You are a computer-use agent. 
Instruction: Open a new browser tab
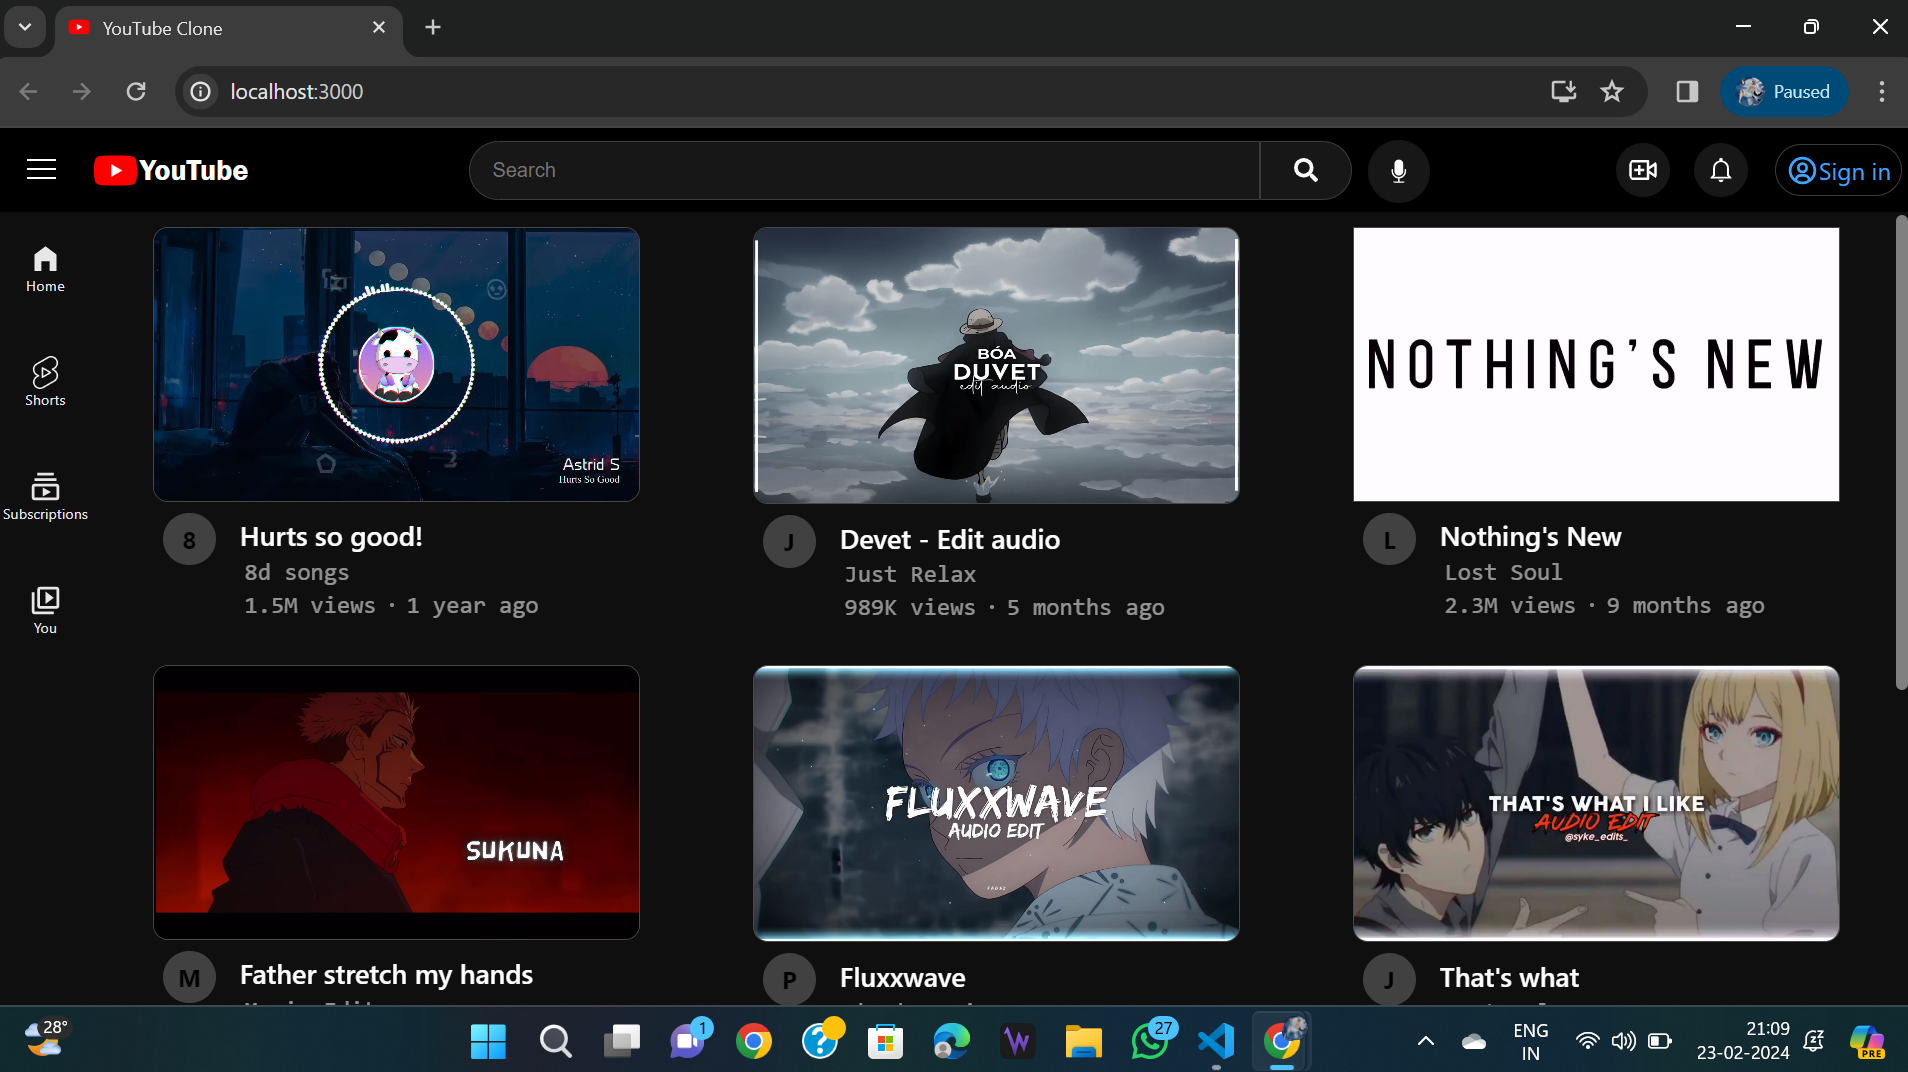[x=433, y=28]
